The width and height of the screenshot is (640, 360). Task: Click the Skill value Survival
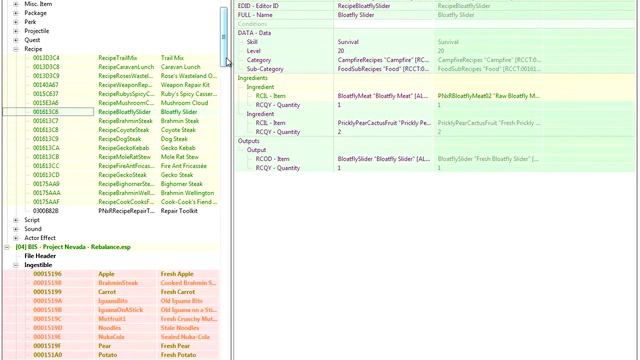(348, 42)
